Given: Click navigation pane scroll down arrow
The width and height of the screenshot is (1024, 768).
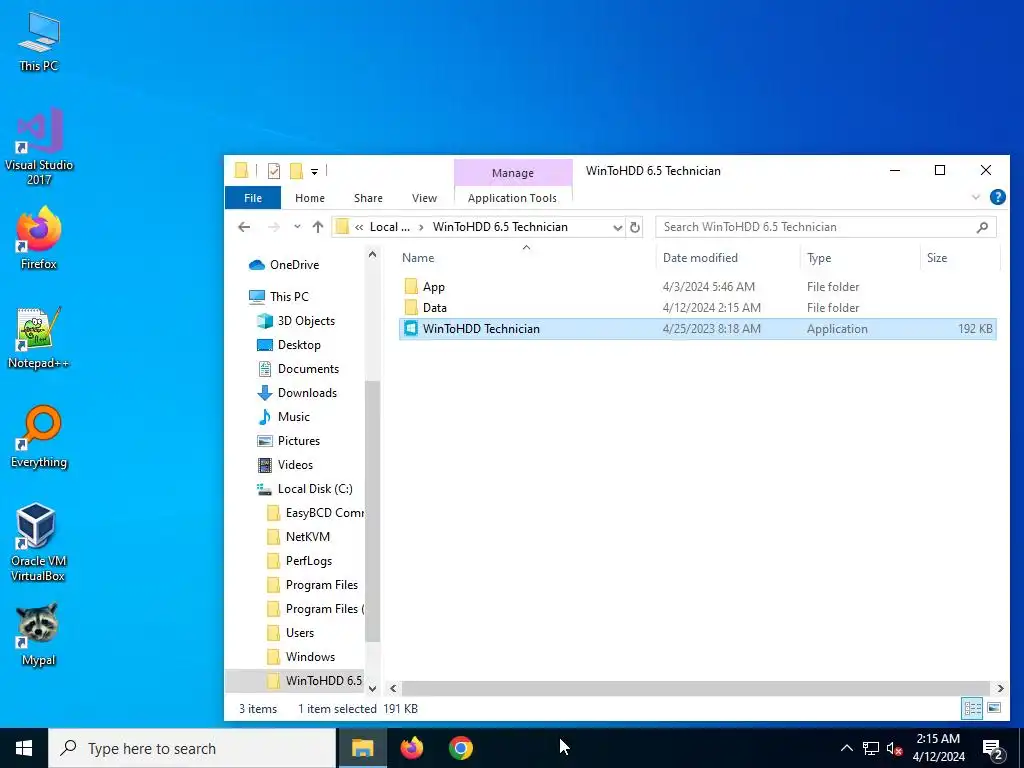Looking at the screenshot, I should (x=372, y=688).
